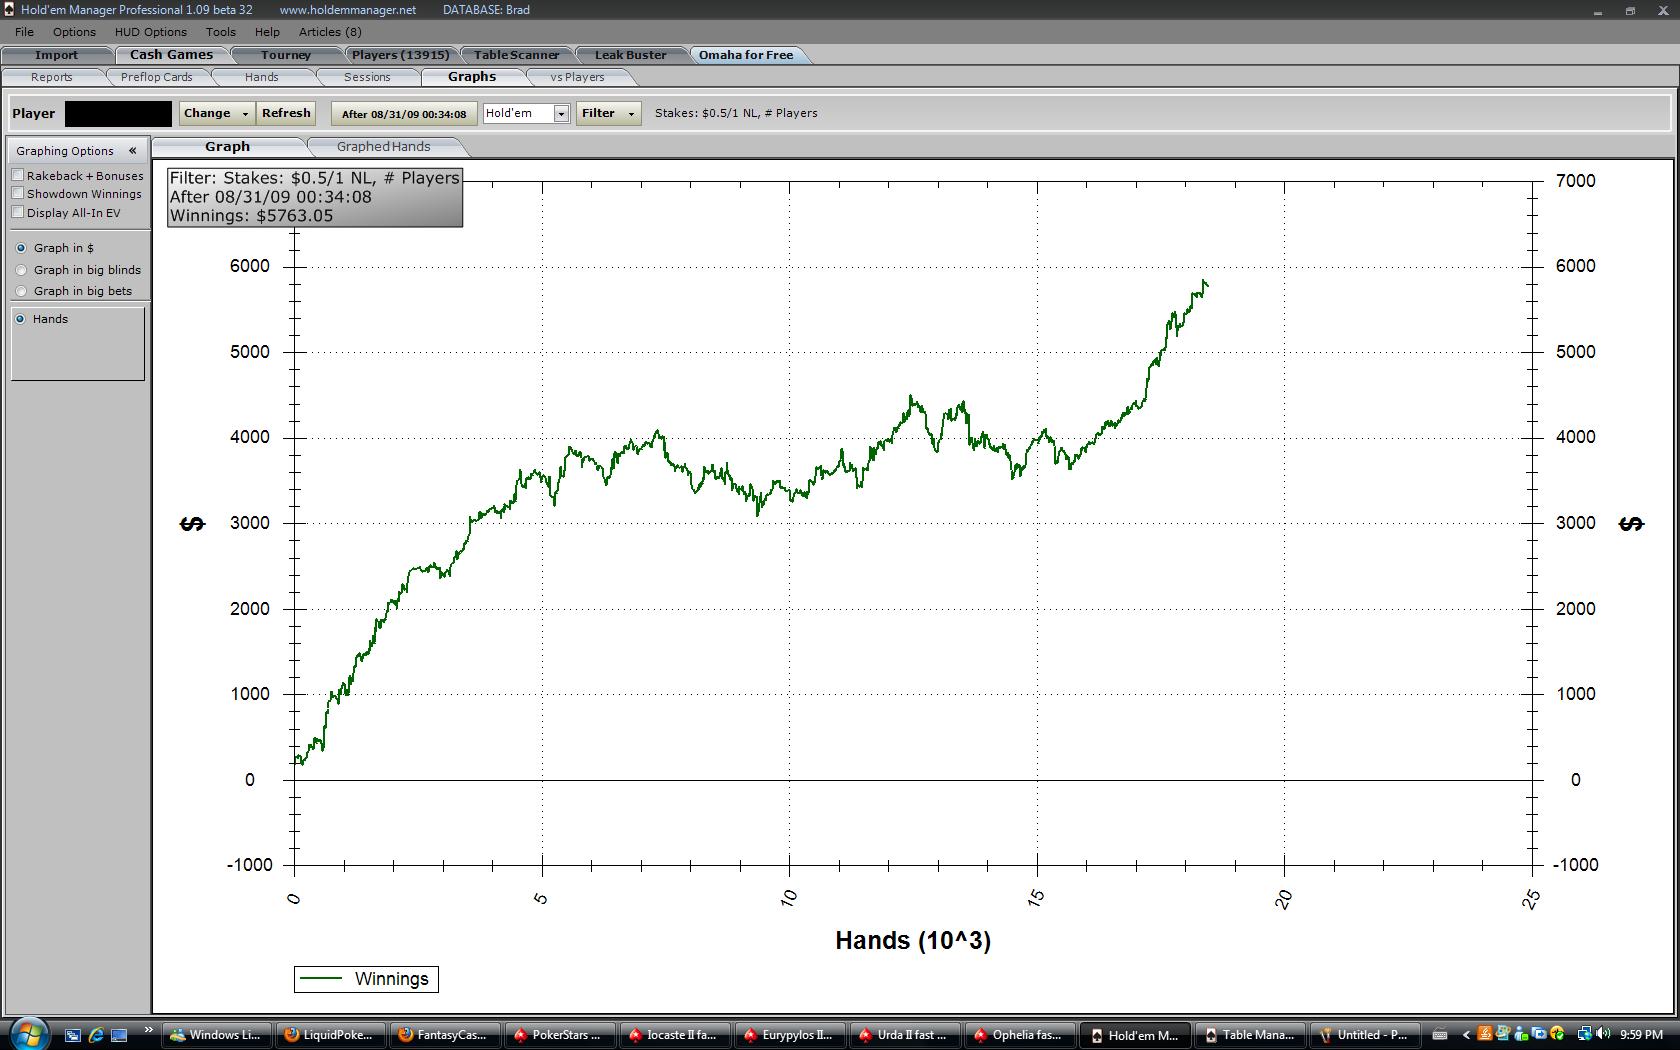
Task: Click the blacked-out Player name field
Action: click(x=118, y=113)
